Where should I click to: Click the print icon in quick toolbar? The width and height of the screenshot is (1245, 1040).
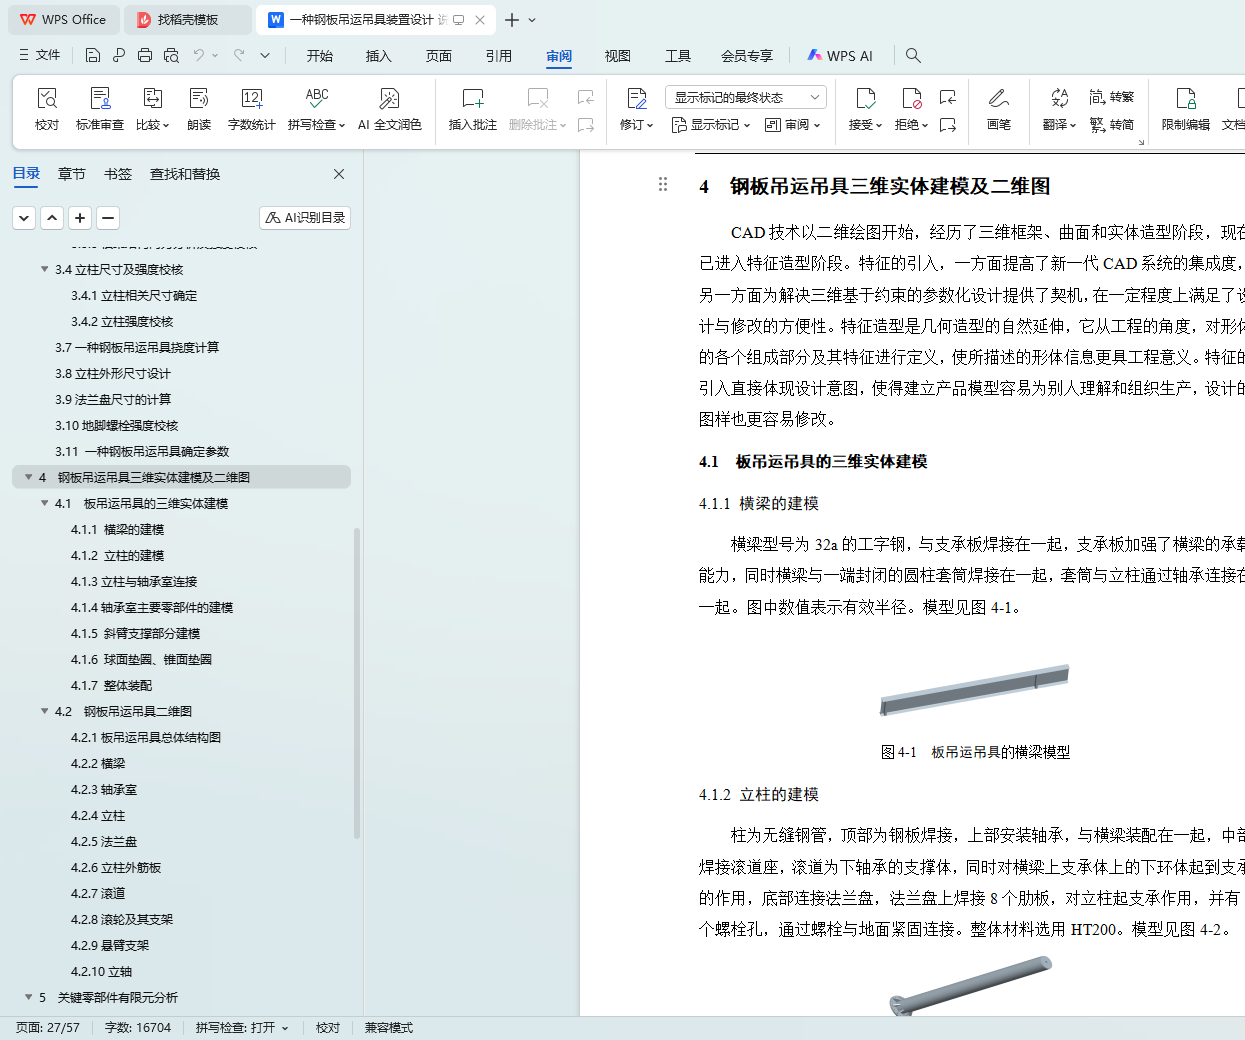pyautogui.click(x=145, y=55)
